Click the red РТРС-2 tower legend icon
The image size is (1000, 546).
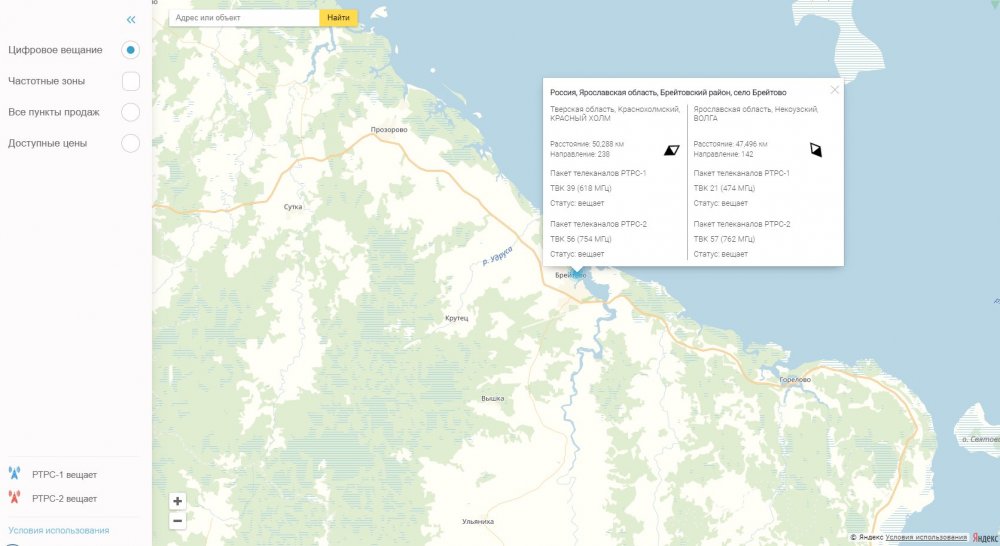pyautogui.click(x=14, y=497)
